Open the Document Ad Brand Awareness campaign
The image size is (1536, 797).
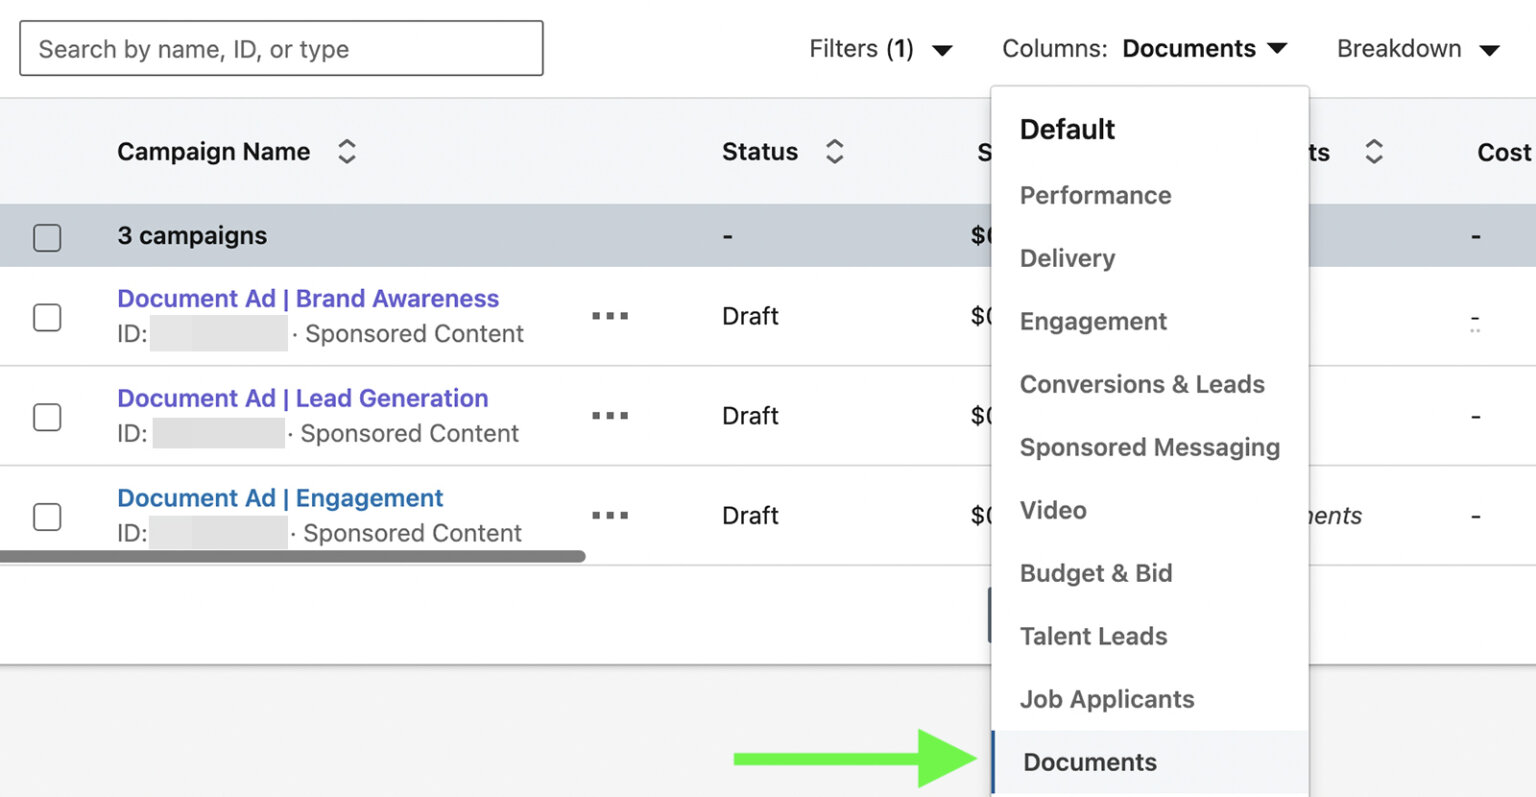tap(308, 298)
